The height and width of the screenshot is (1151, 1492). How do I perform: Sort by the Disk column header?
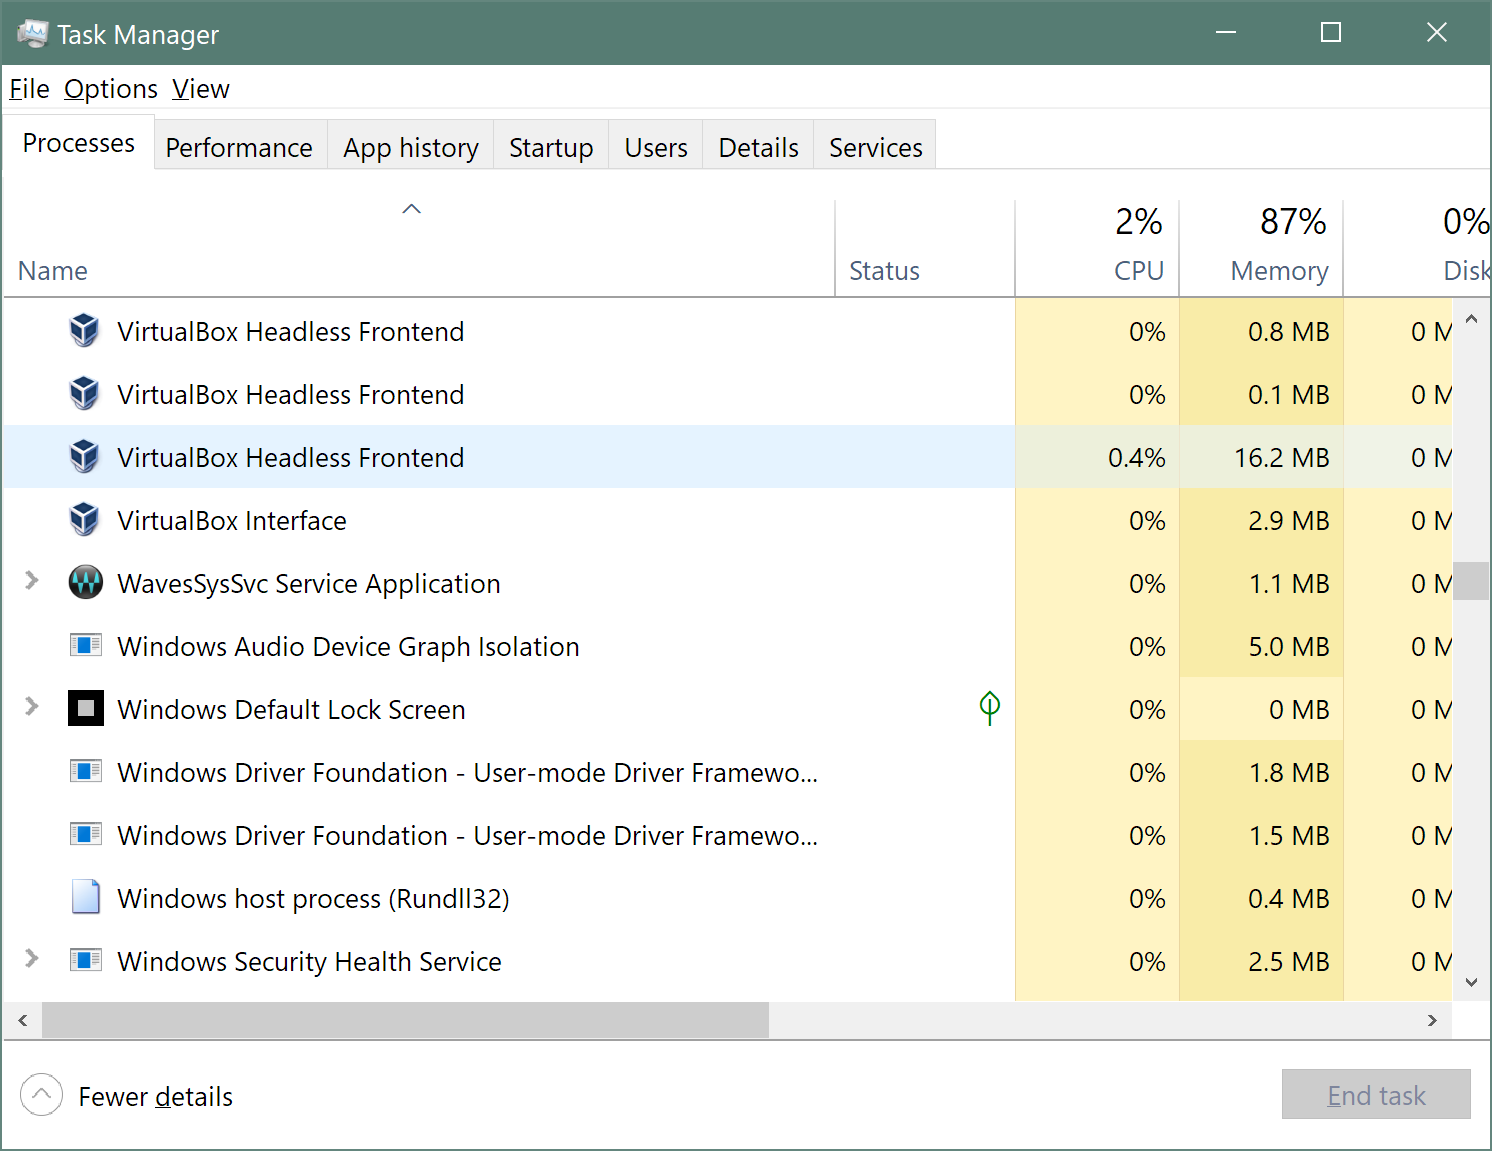point(1417,248)
